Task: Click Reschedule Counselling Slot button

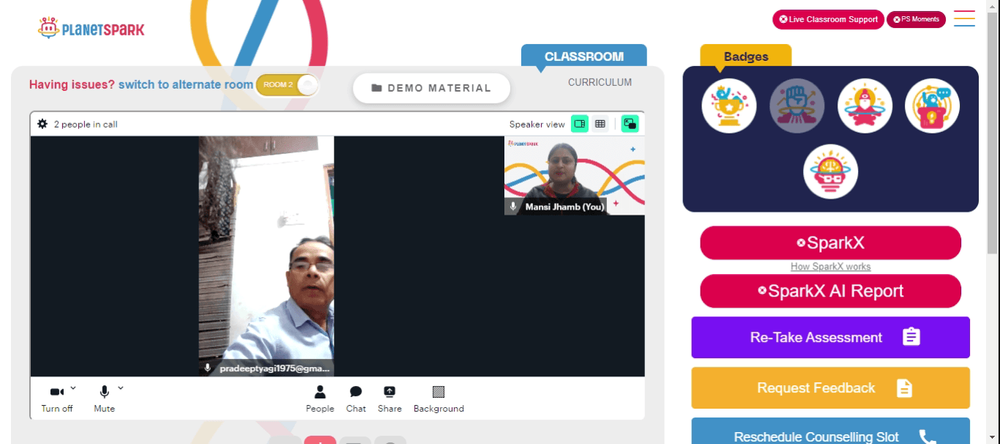Action: click(830, 431)
